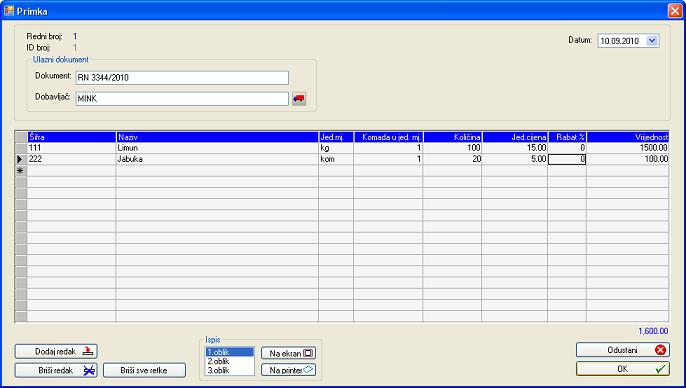Click the Vrijednost column header
Screen dimensions: 686x388
click(x=628, y=137)
